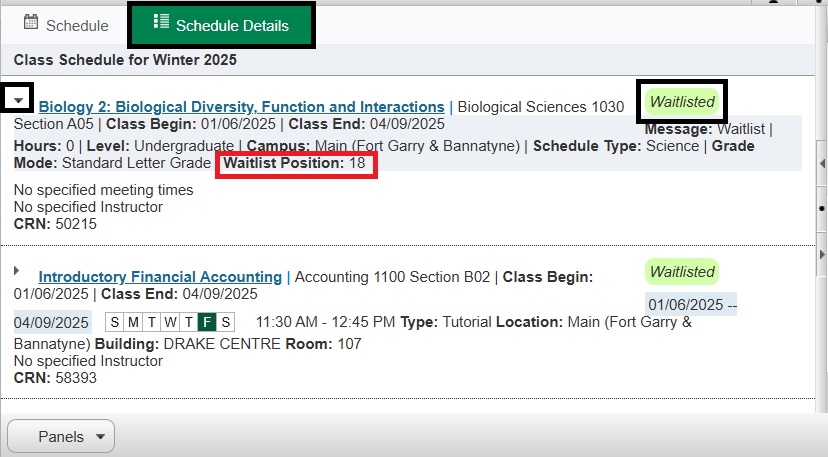Screen dimensions: 828x457
Task: Click the left-pointing panel arrow on right edge
Action: point(821,163)
